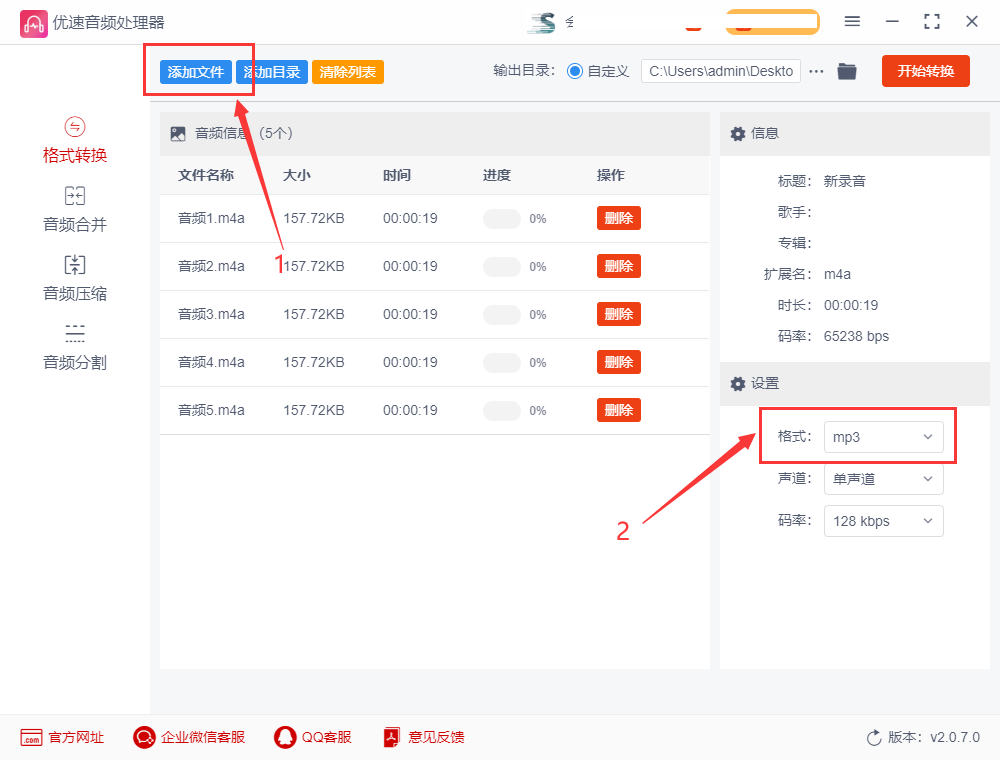
Task: Start conversion with 开始转换 button
Action: [x=925, y=71]
